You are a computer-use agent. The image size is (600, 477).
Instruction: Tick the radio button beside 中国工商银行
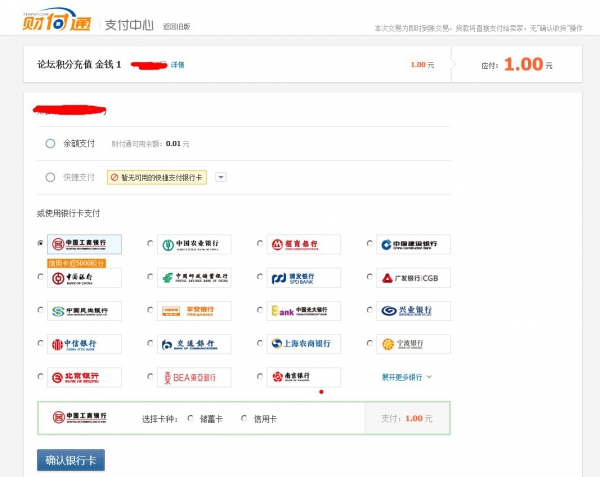click(40, 243)
